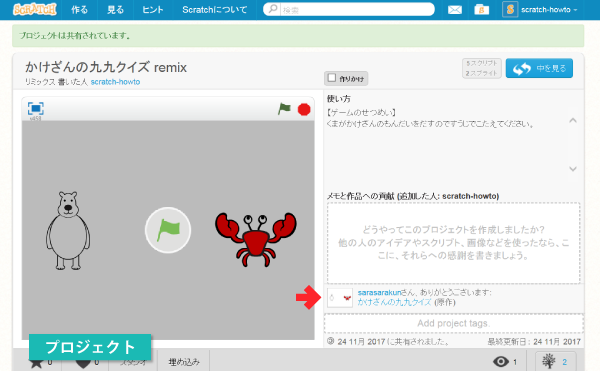Switch the player to fullscreen mode
This screenshot has width=600, height=371.
pyautogui.click(x=36, y=109)
